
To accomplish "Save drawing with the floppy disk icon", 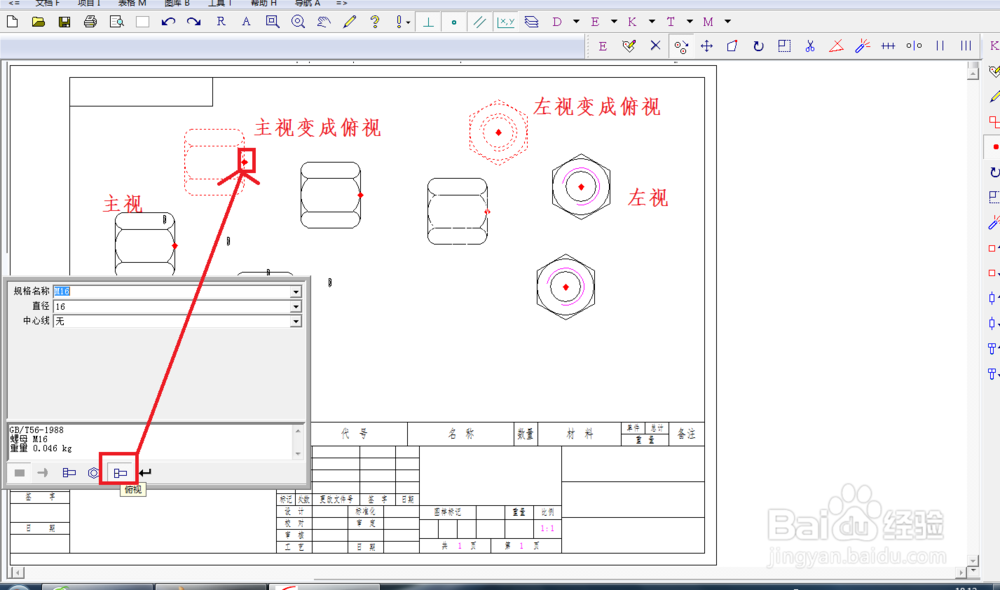I will [64, 22].
